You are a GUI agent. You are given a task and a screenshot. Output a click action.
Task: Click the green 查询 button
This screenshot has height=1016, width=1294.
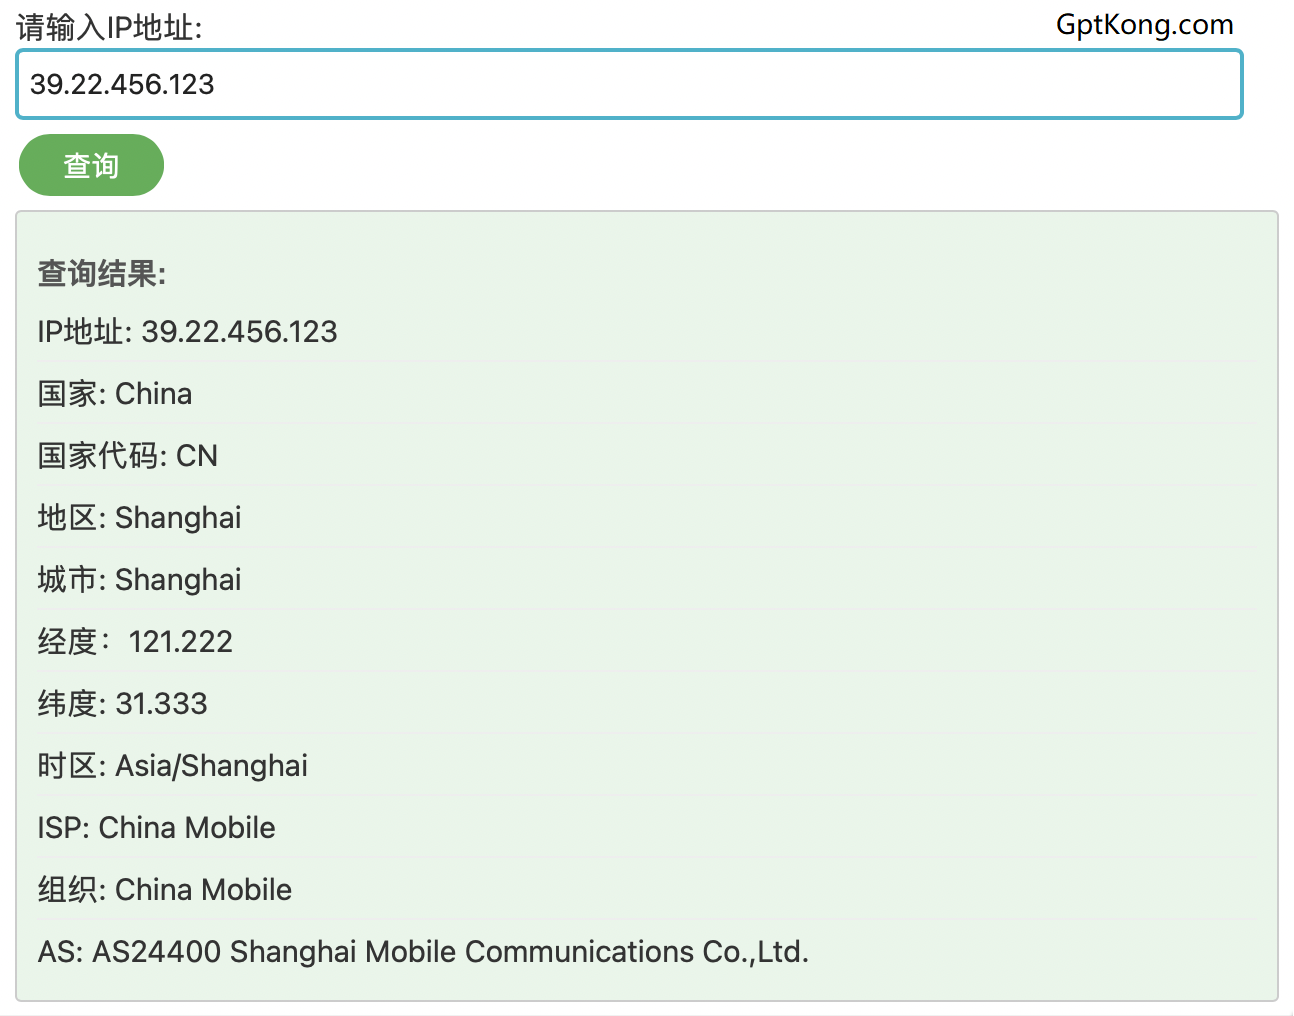click(91, 165)
